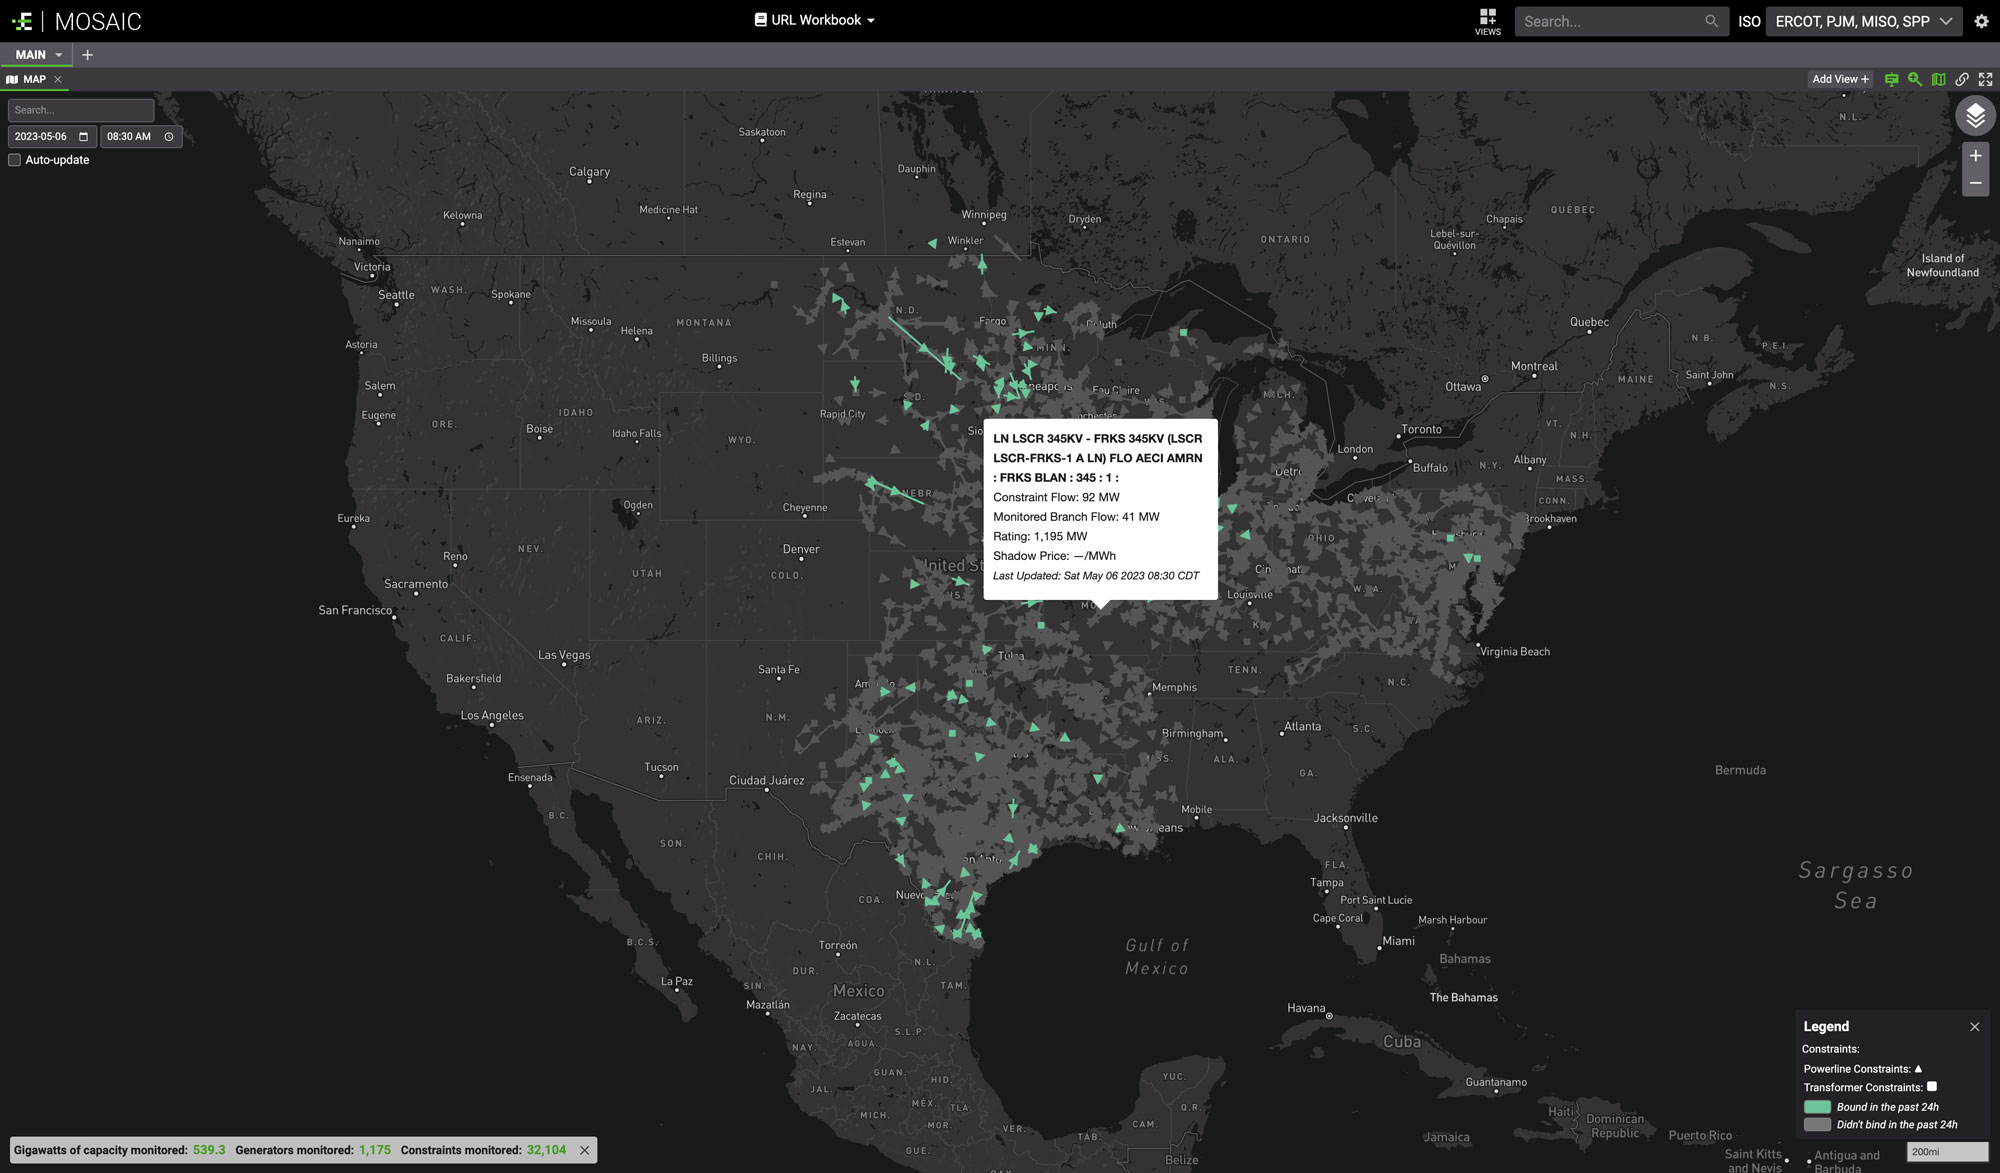
Task: Click the Legend heading
Action: (x=1826, y=1027)
